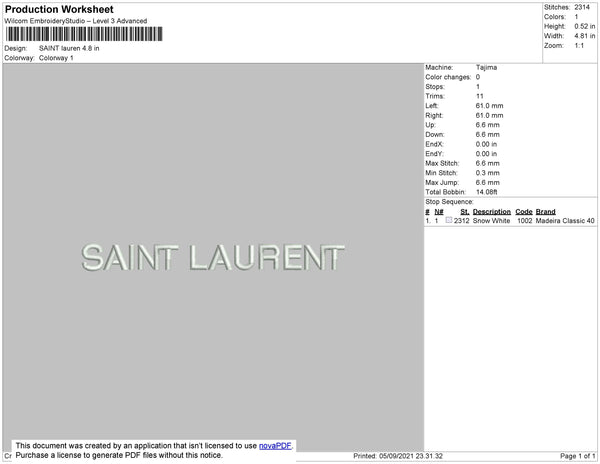Select the Printed date 05/09/2021 text
This screenshot has height=464, width=600.
point(398,456)
